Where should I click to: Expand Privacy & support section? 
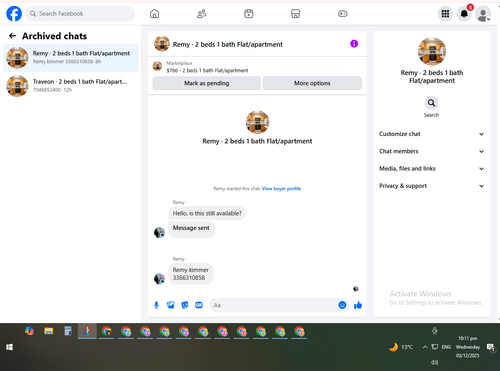pos(431,186)
